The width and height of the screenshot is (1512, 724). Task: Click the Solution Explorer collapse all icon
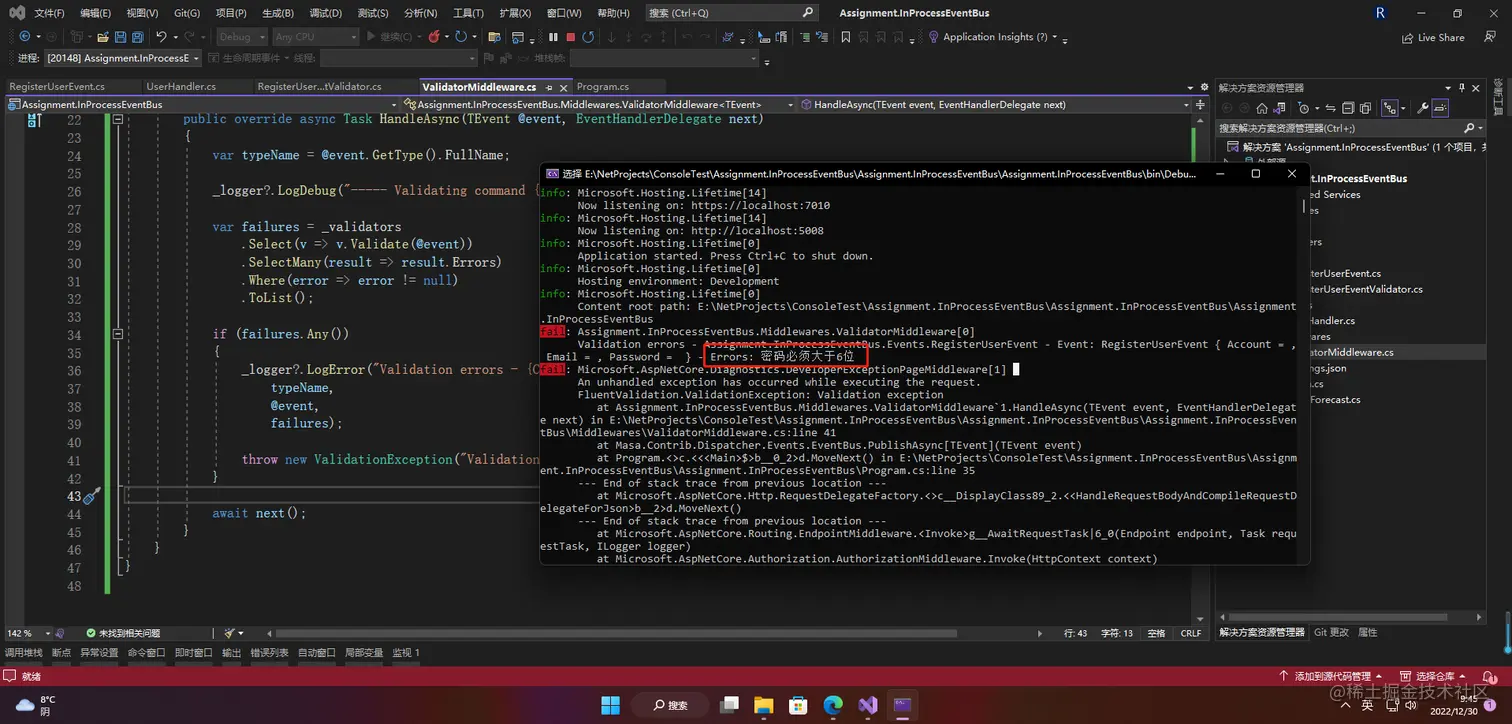coord(1349,108)
